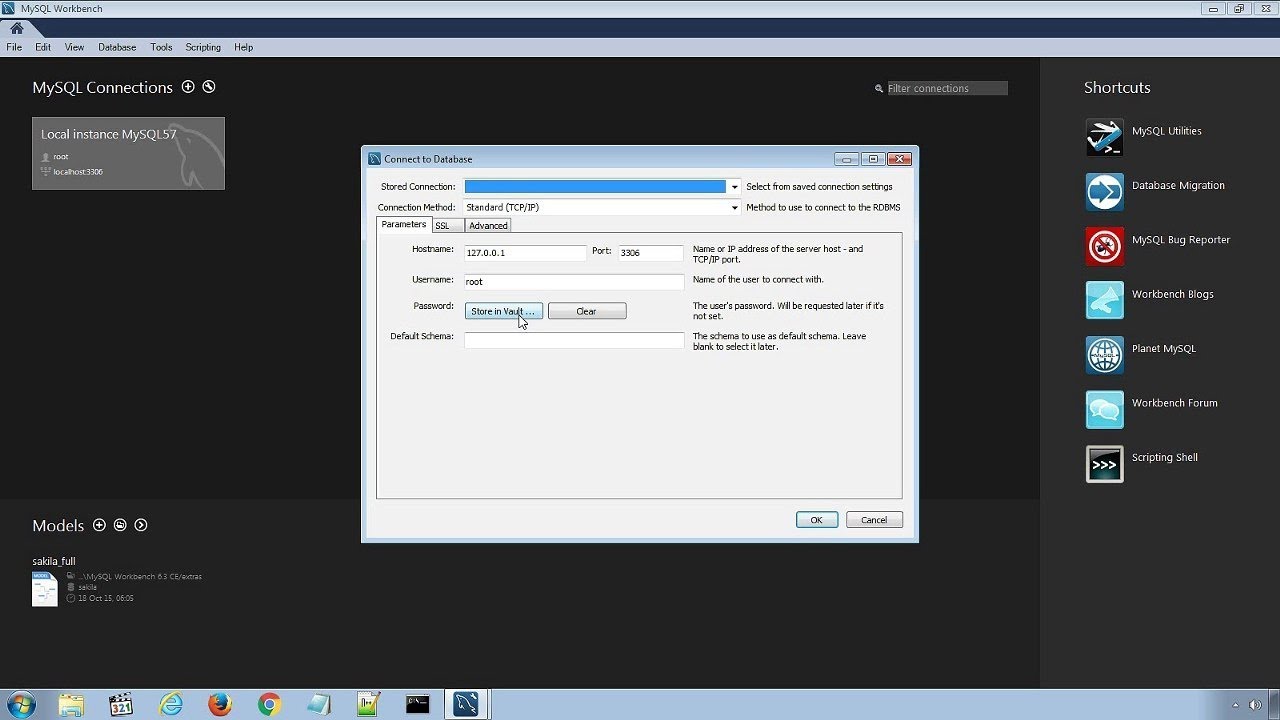Expand the Connection Method dropdown arrow
The height and width of the screenshot is (720, 1280).
pos(735,208)
